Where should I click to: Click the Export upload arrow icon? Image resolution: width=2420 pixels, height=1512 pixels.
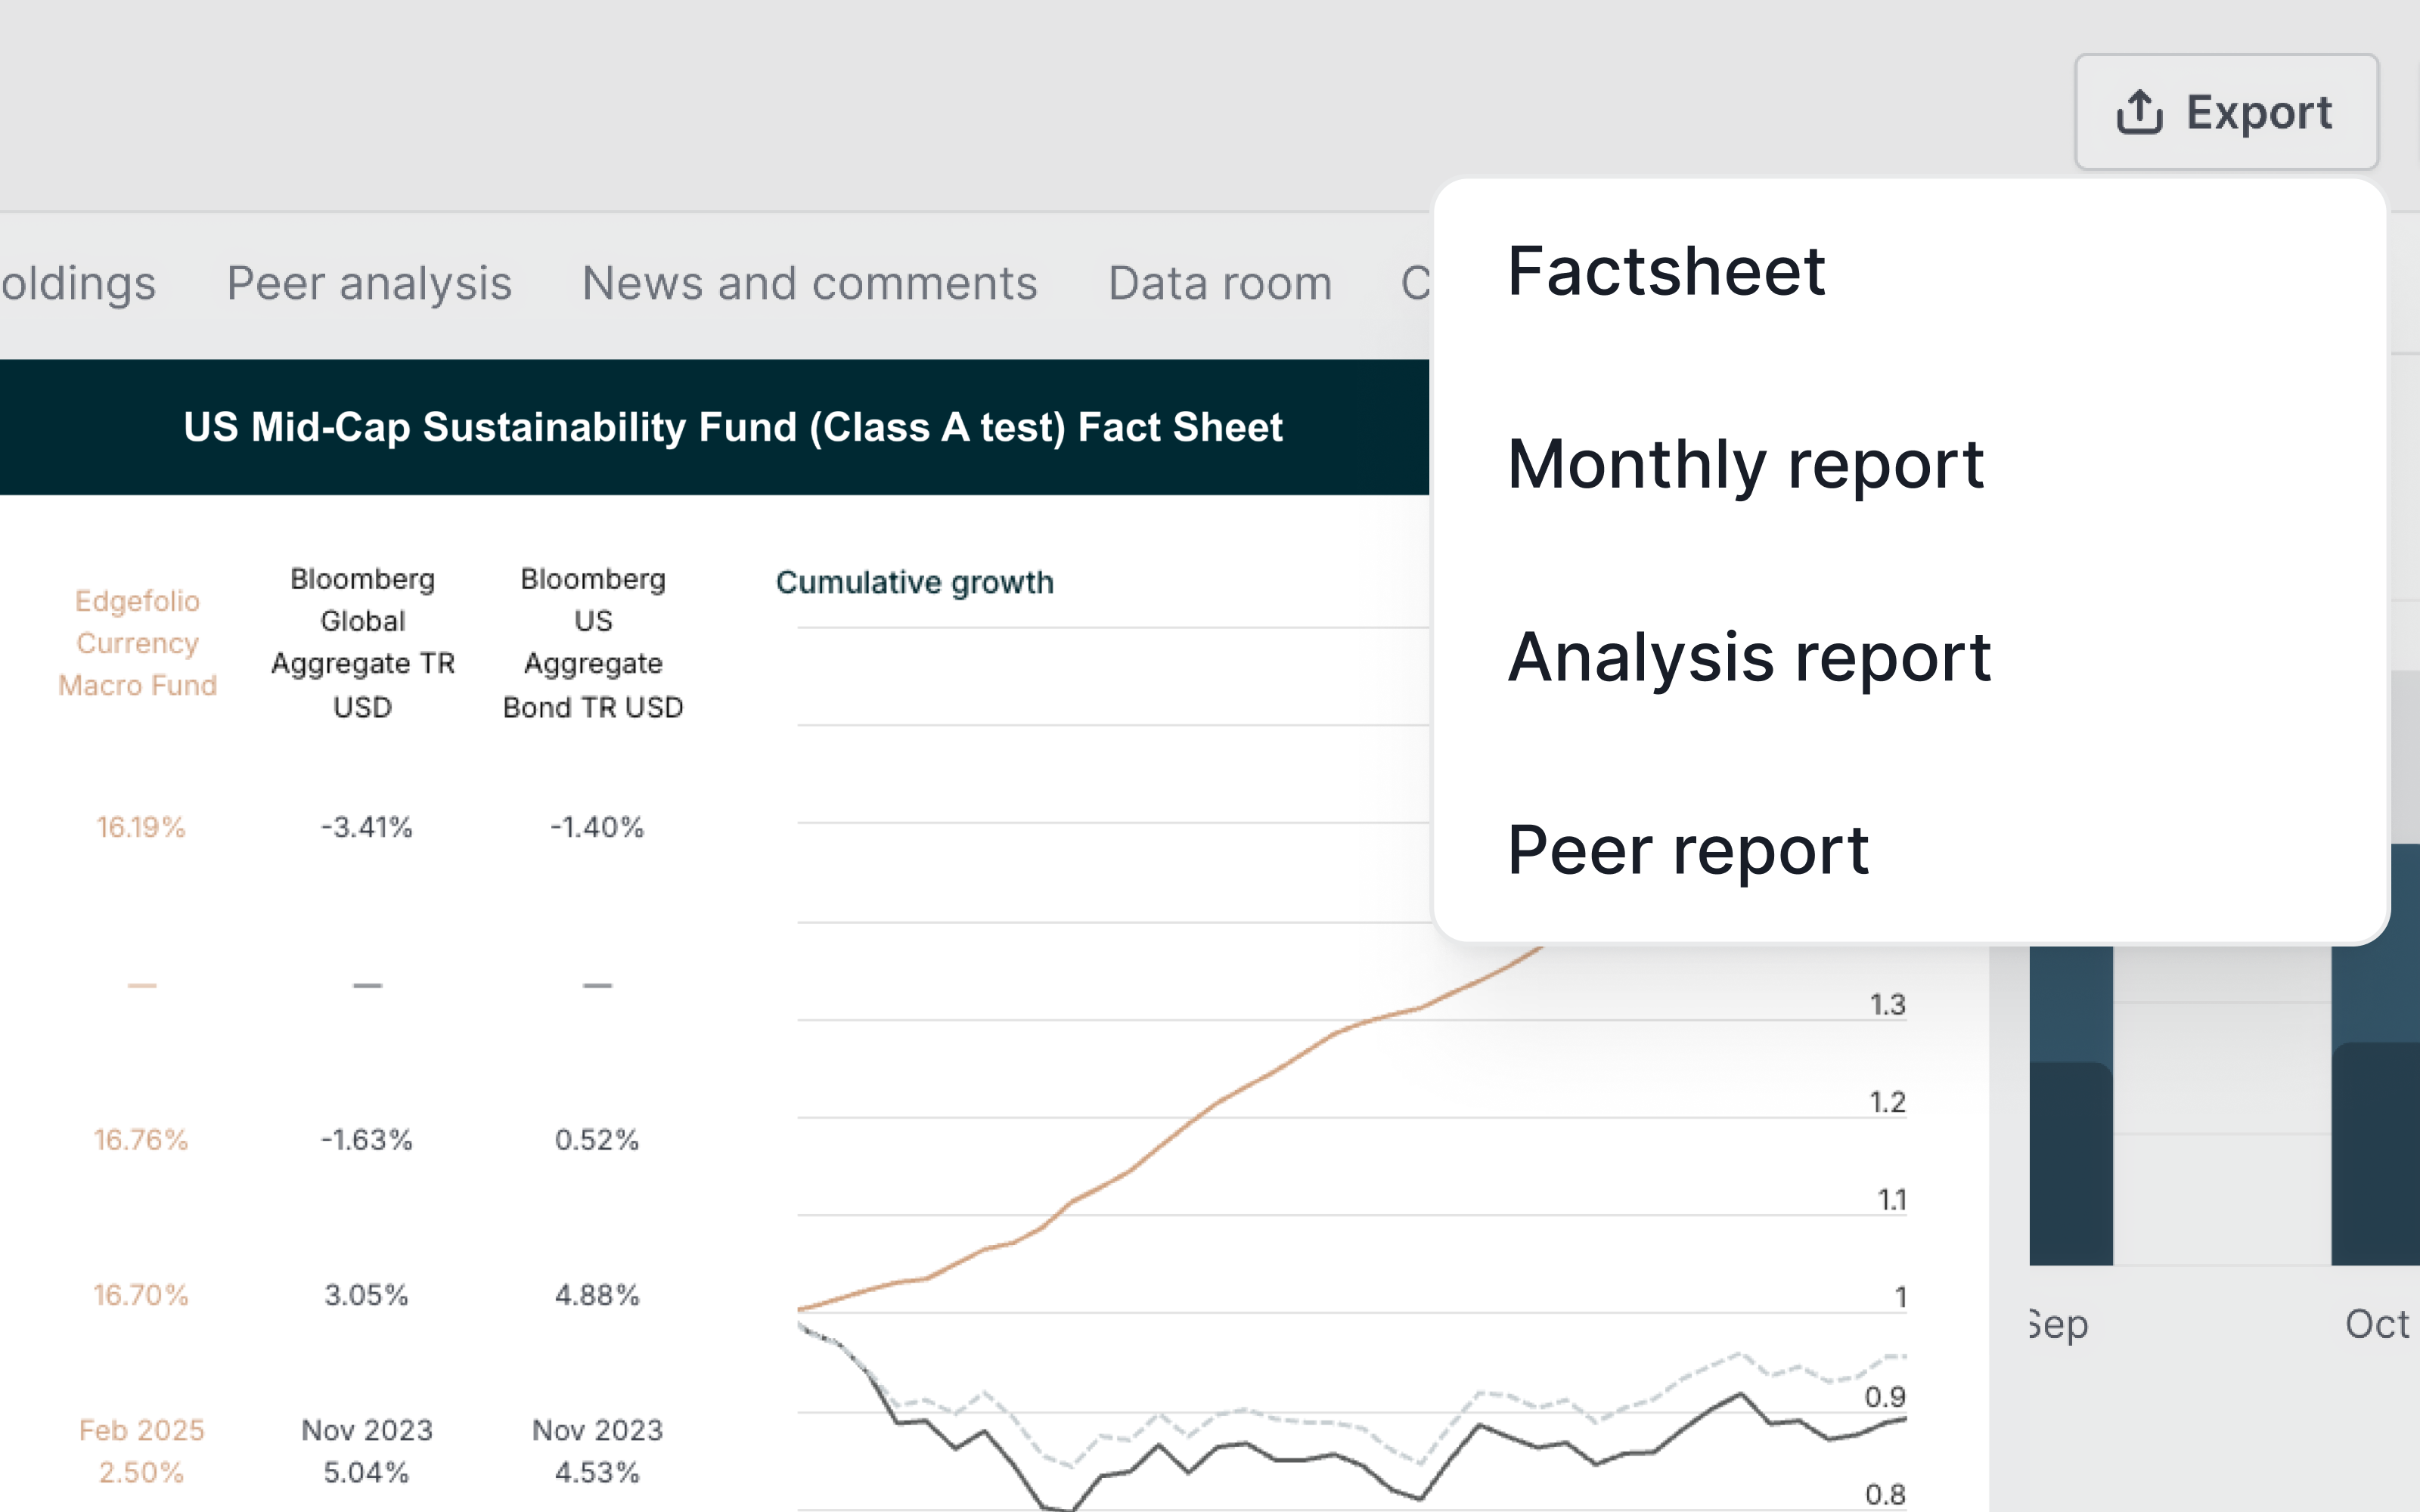[2139, 112]
